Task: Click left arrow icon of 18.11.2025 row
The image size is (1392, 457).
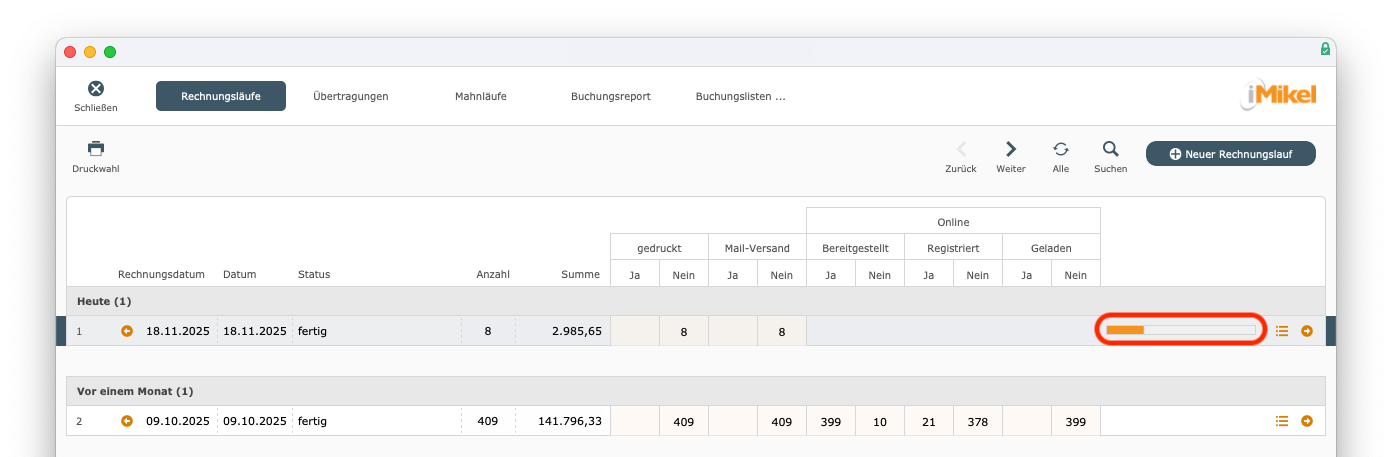Action: click(127, 331)
